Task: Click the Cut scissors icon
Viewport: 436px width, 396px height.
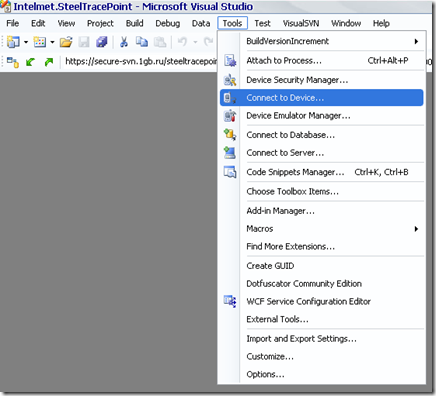Action: click(124, 42)
